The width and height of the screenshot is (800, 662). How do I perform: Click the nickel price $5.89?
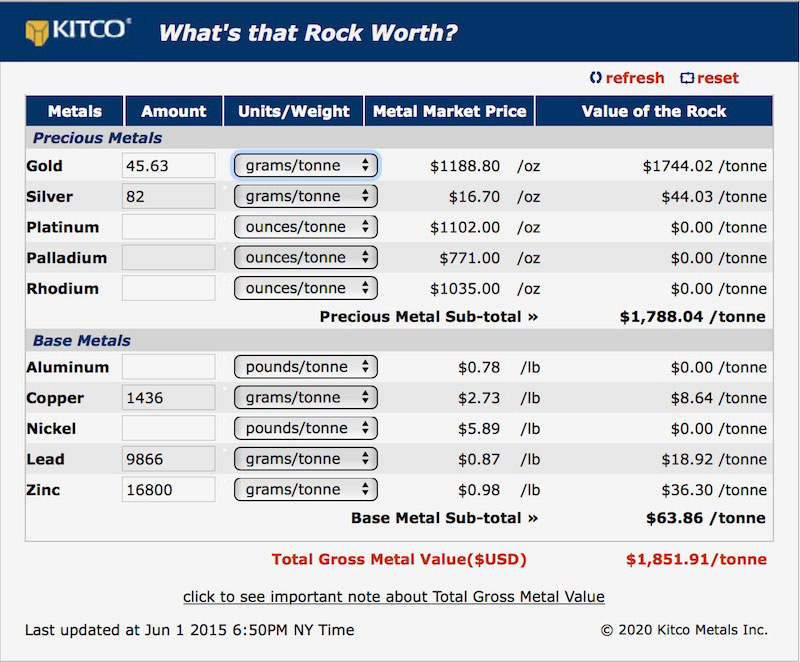479,429
